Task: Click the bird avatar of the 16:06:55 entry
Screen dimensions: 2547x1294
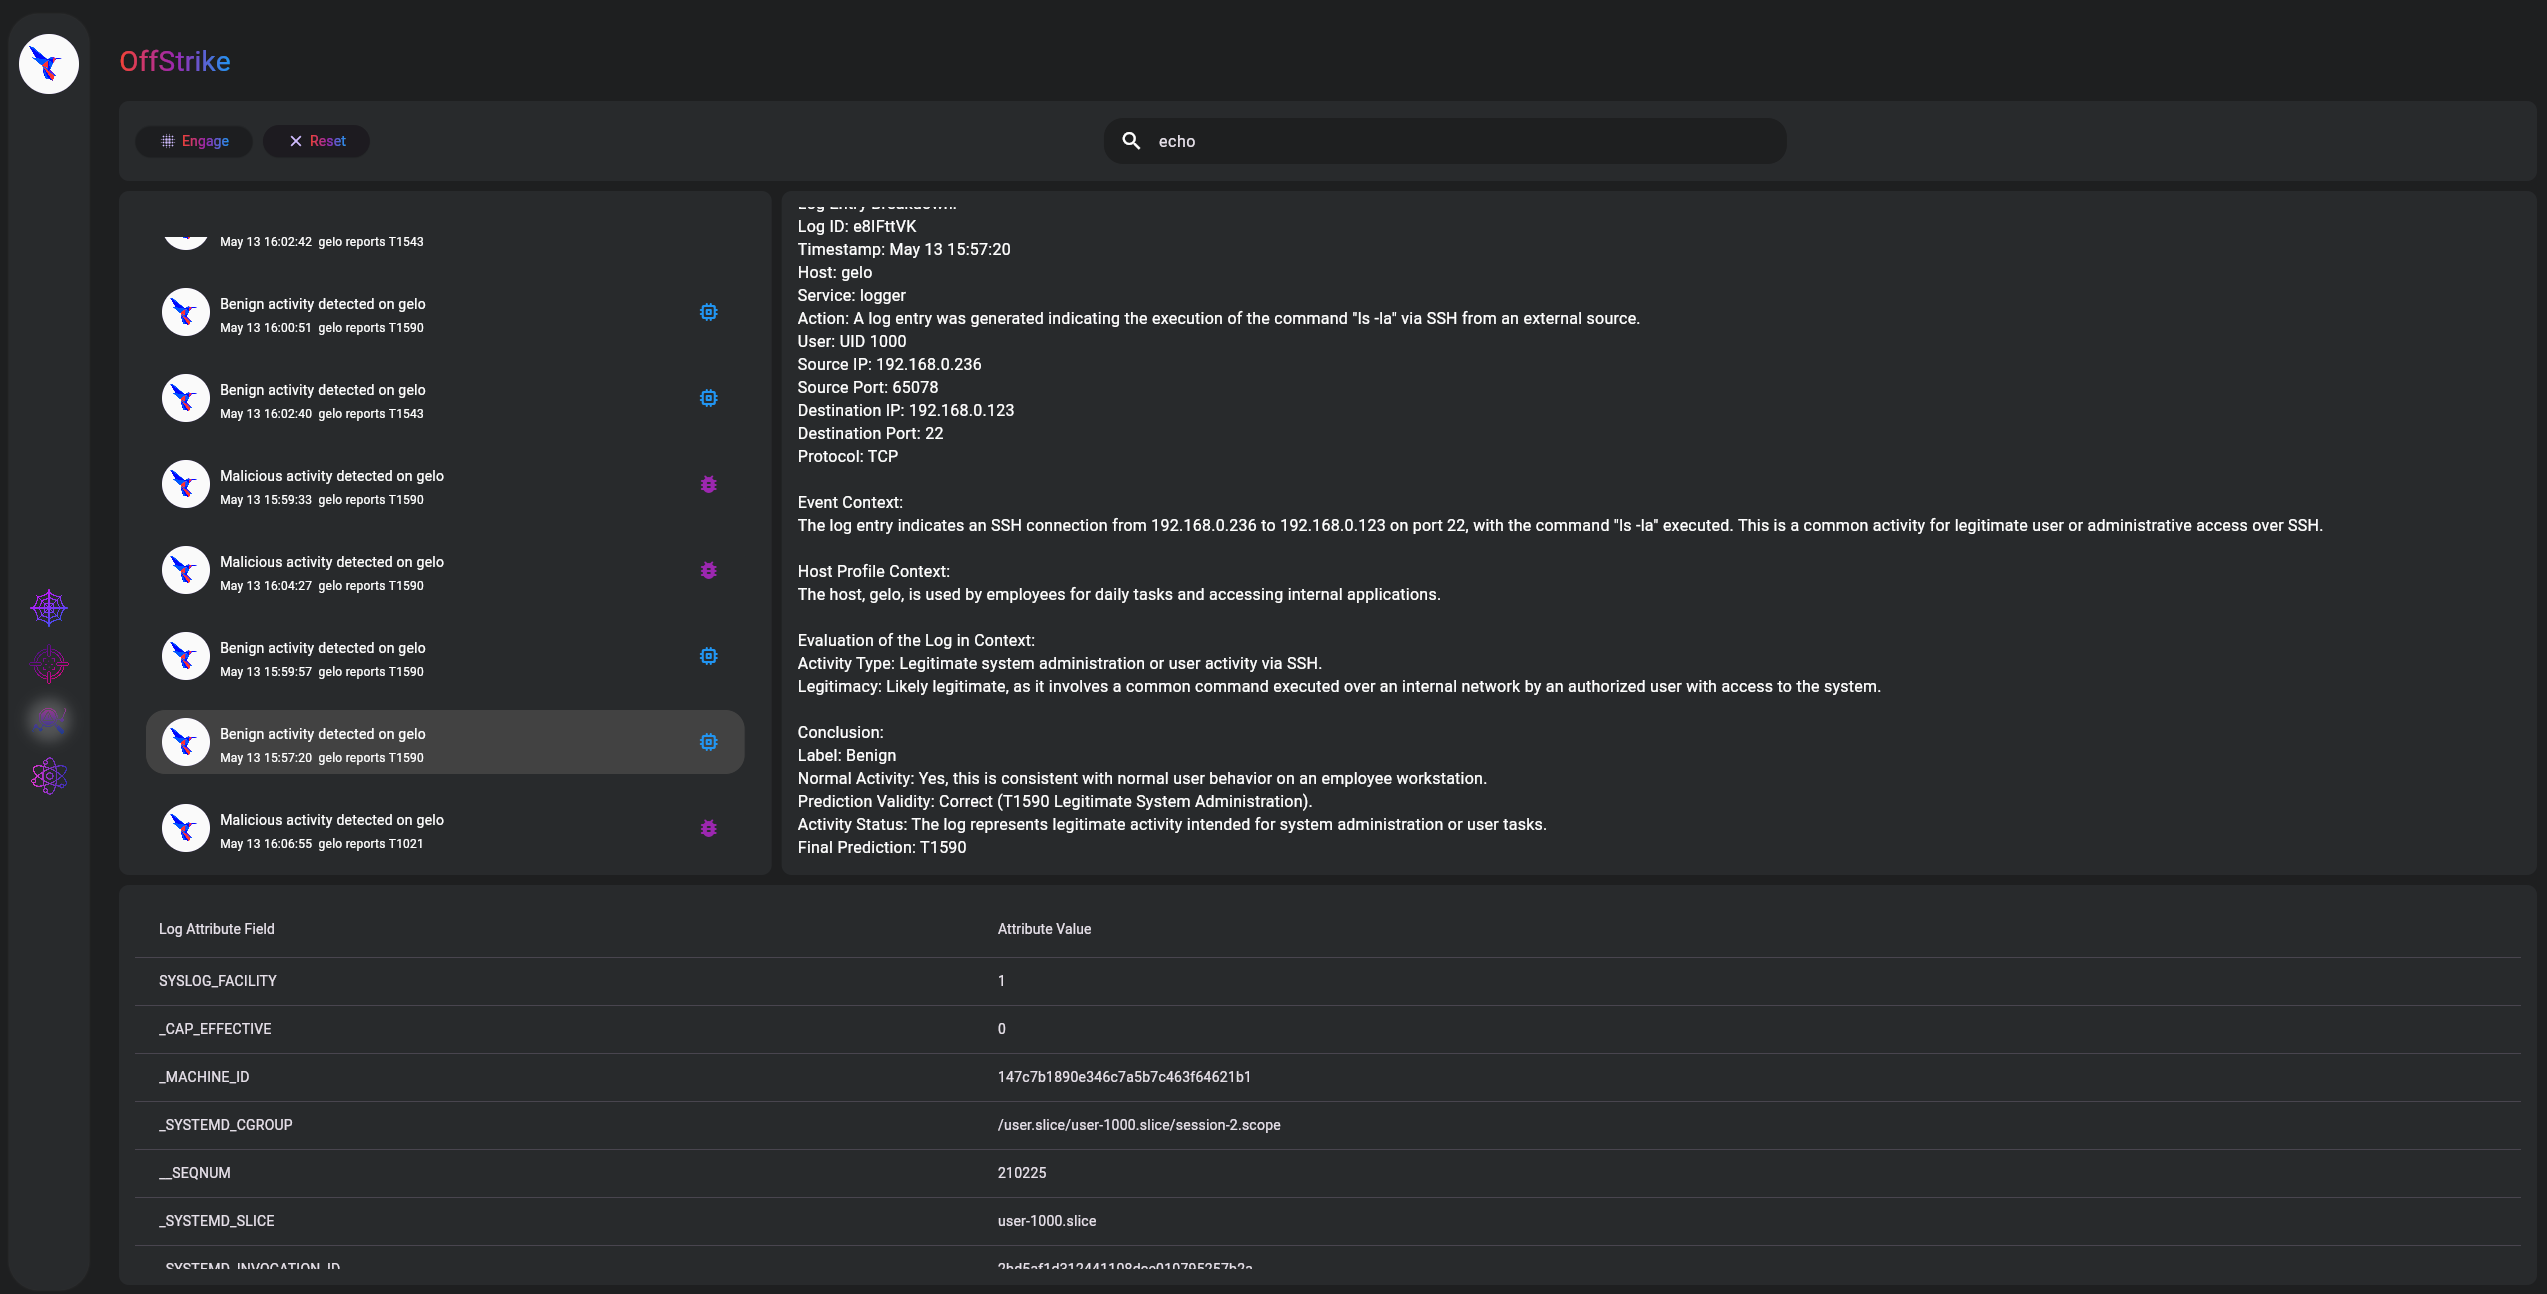Action: coord(186,828)
